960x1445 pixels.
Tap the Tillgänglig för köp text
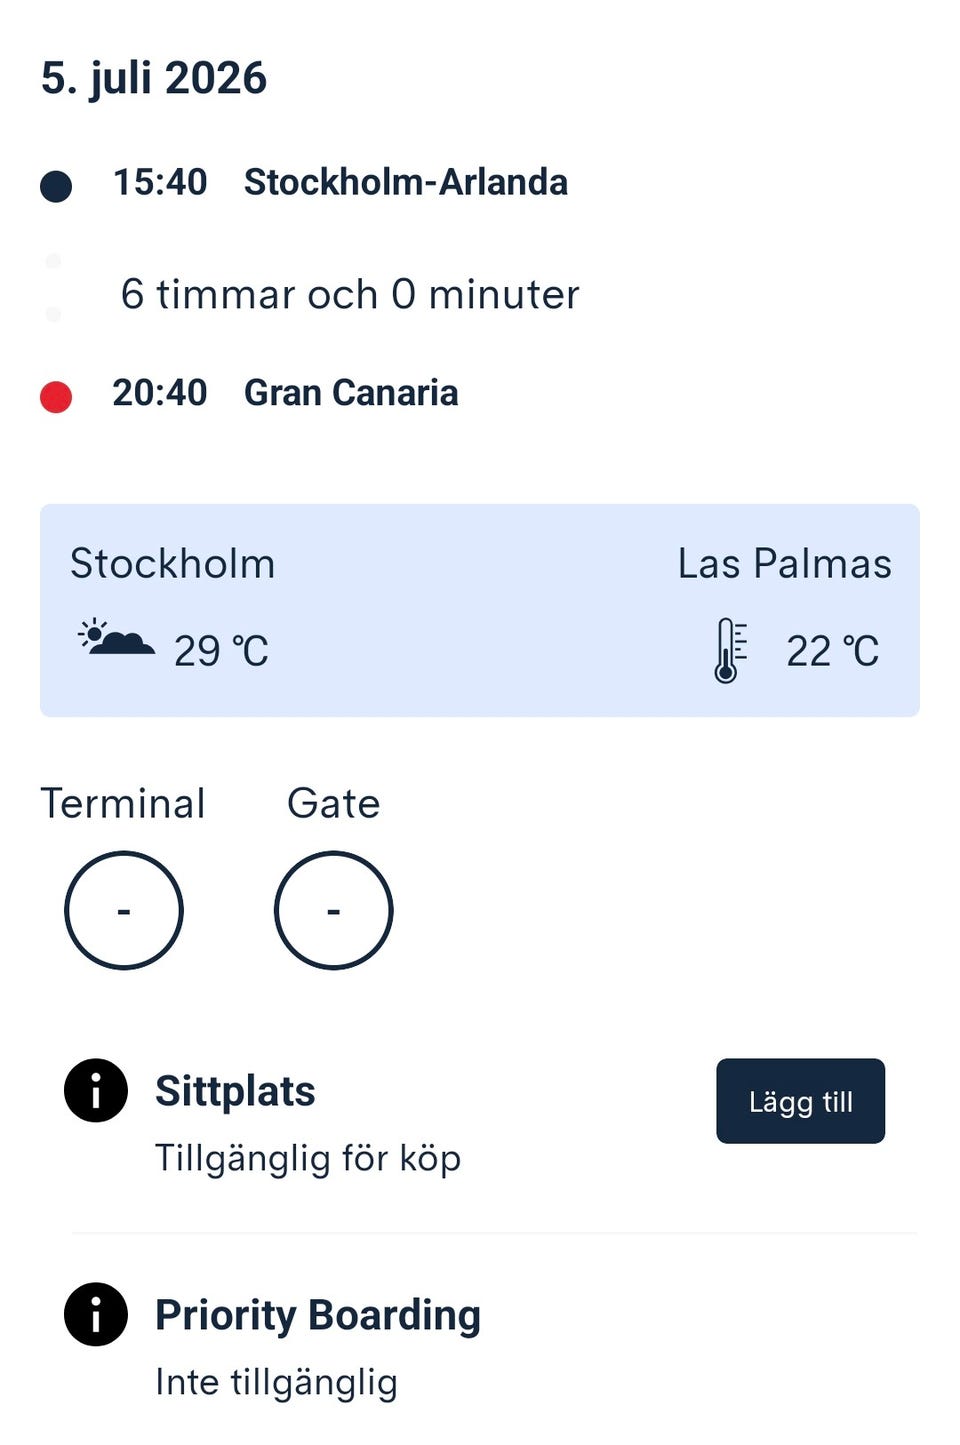click(308, 1158)
